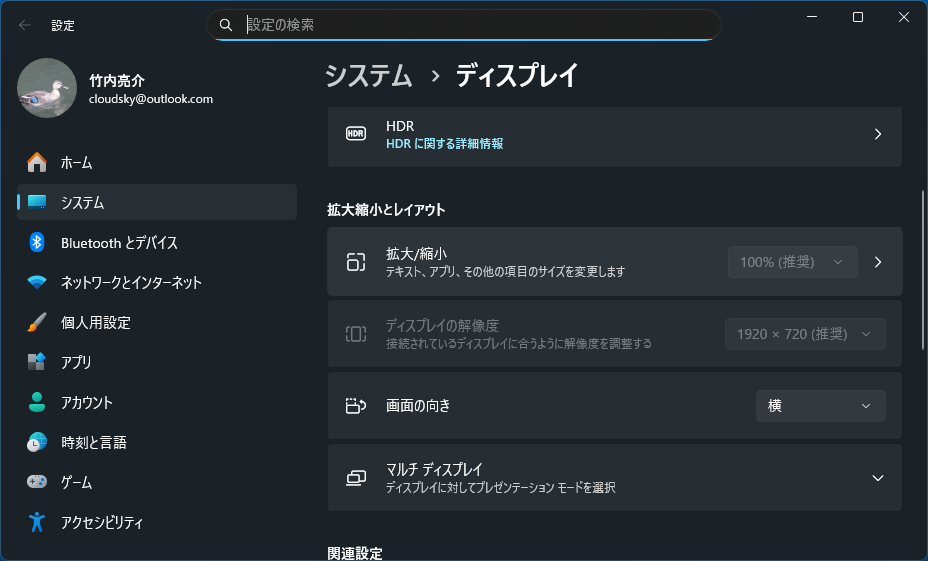Go to ネットワークとインターネット settings

[x=157, y=282]
